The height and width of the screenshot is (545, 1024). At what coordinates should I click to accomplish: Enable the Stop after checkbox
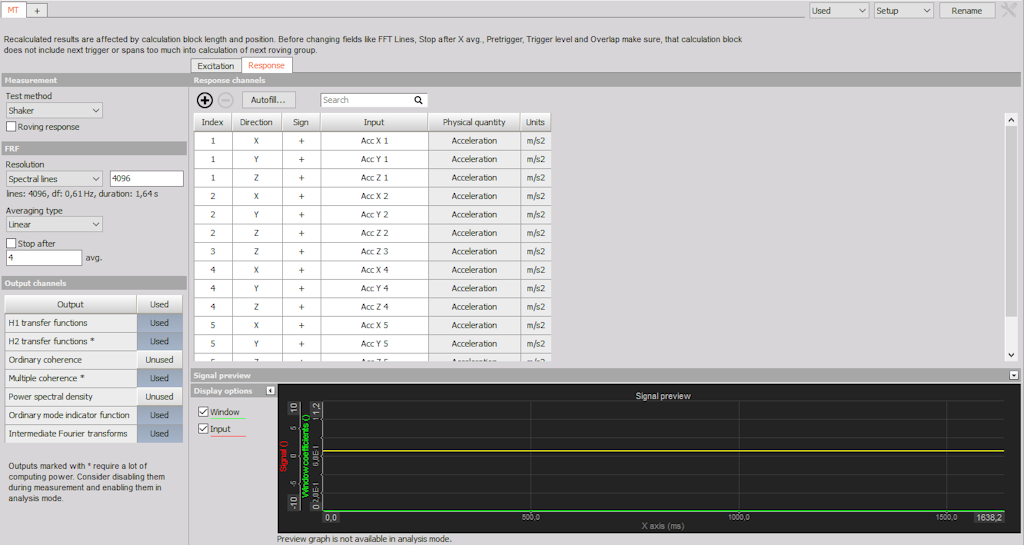click(11, 243)
